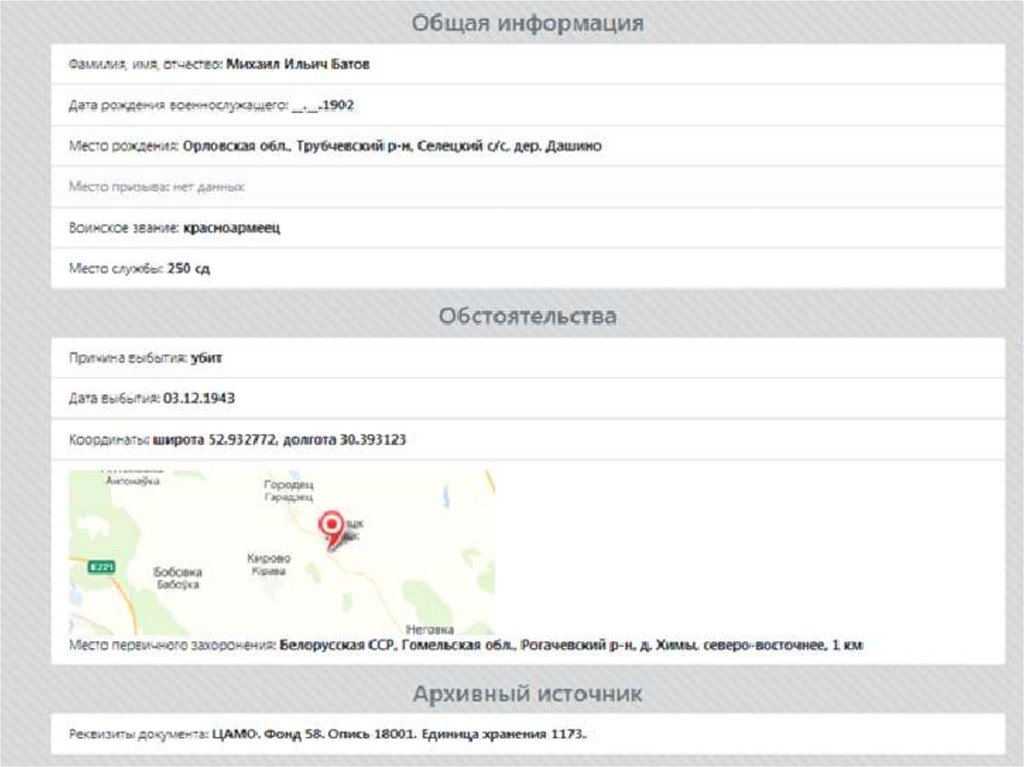Viewport: 1024px width, 767px height.
Task: Click Кирово label on the map
Action: pyautogui.click(x=268, y=559)
